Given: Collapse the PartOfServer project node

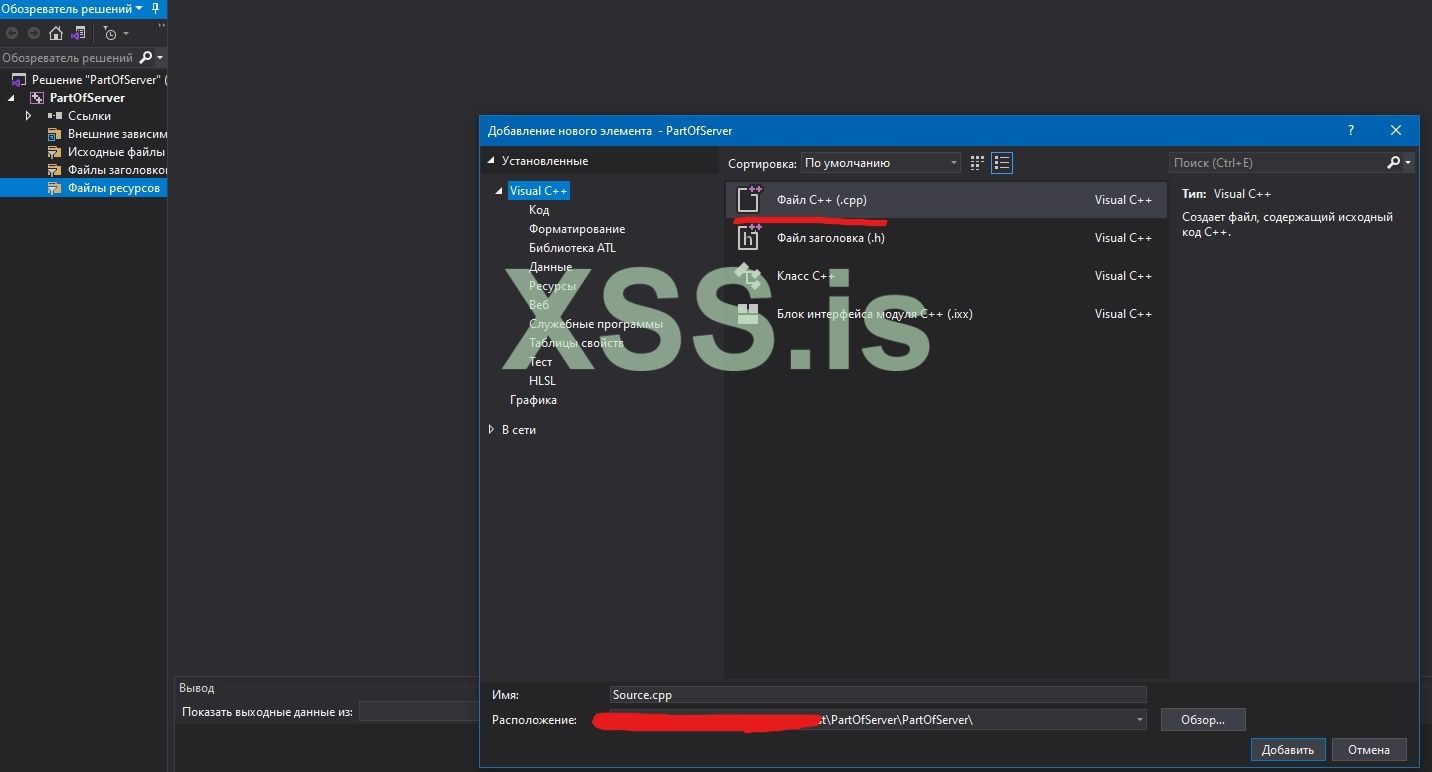Looking at the screenshot, I should pyautogui.click(x=12, y=98).
